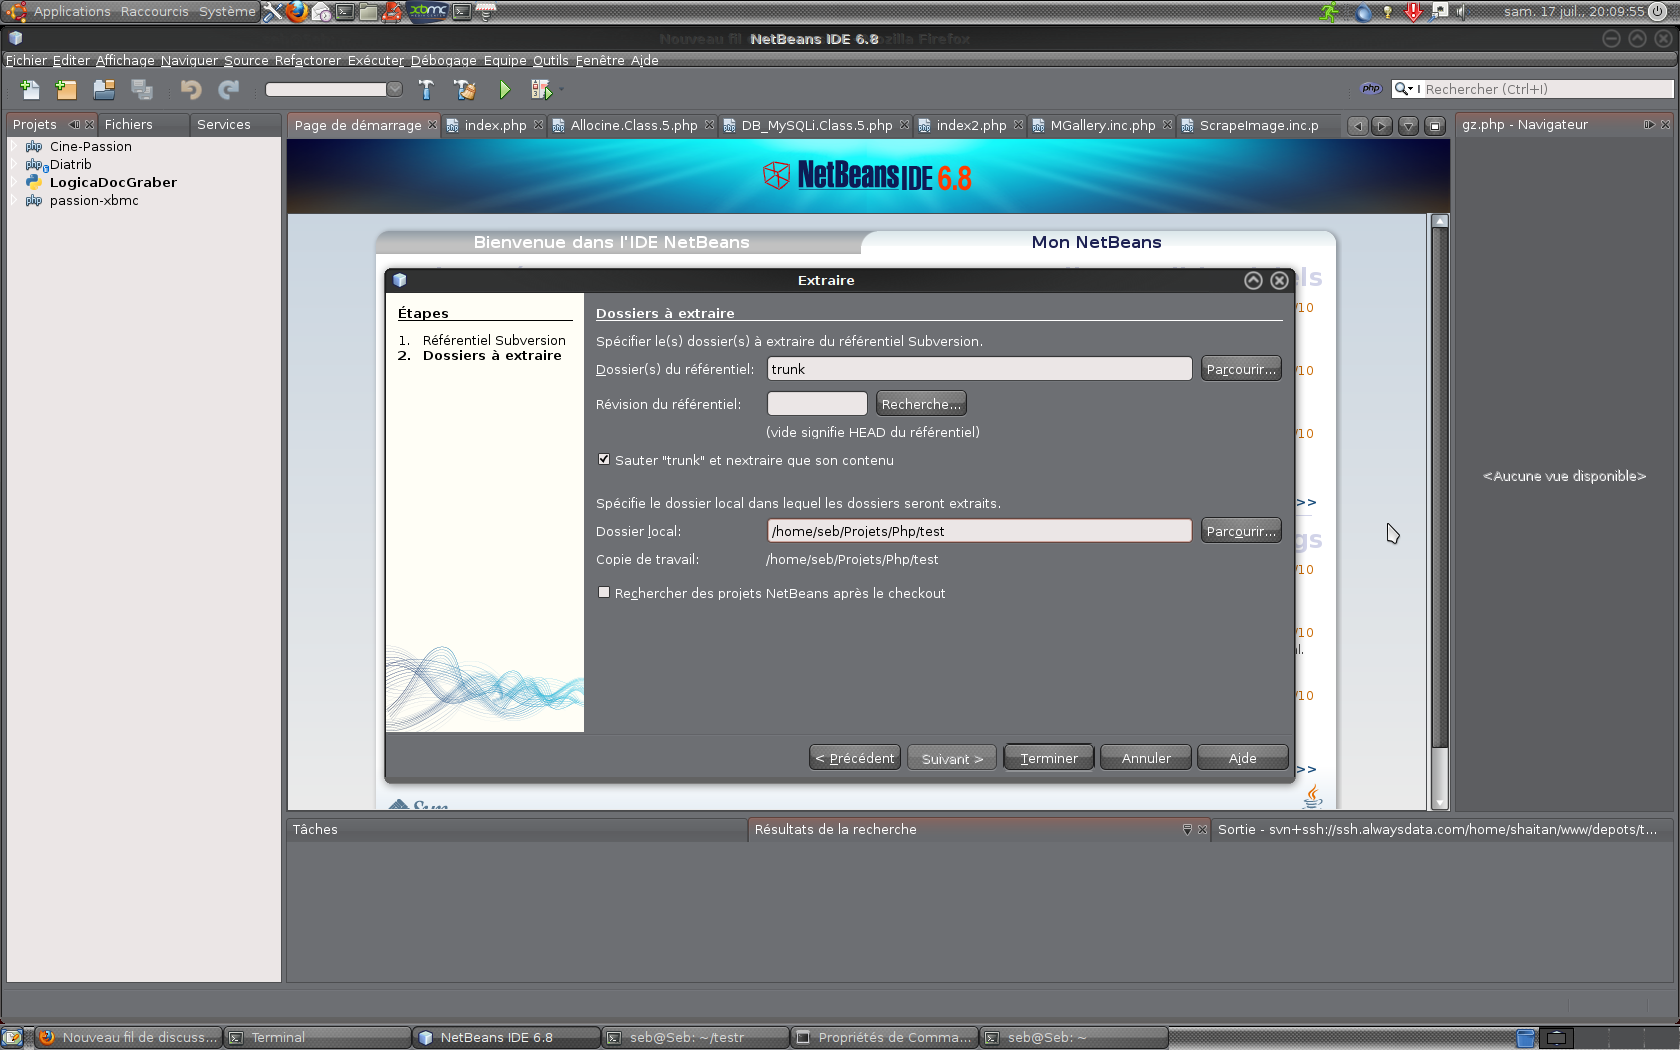
Task: Click Parcourir next to Dossier local
Action: (x=1241, y=531)
